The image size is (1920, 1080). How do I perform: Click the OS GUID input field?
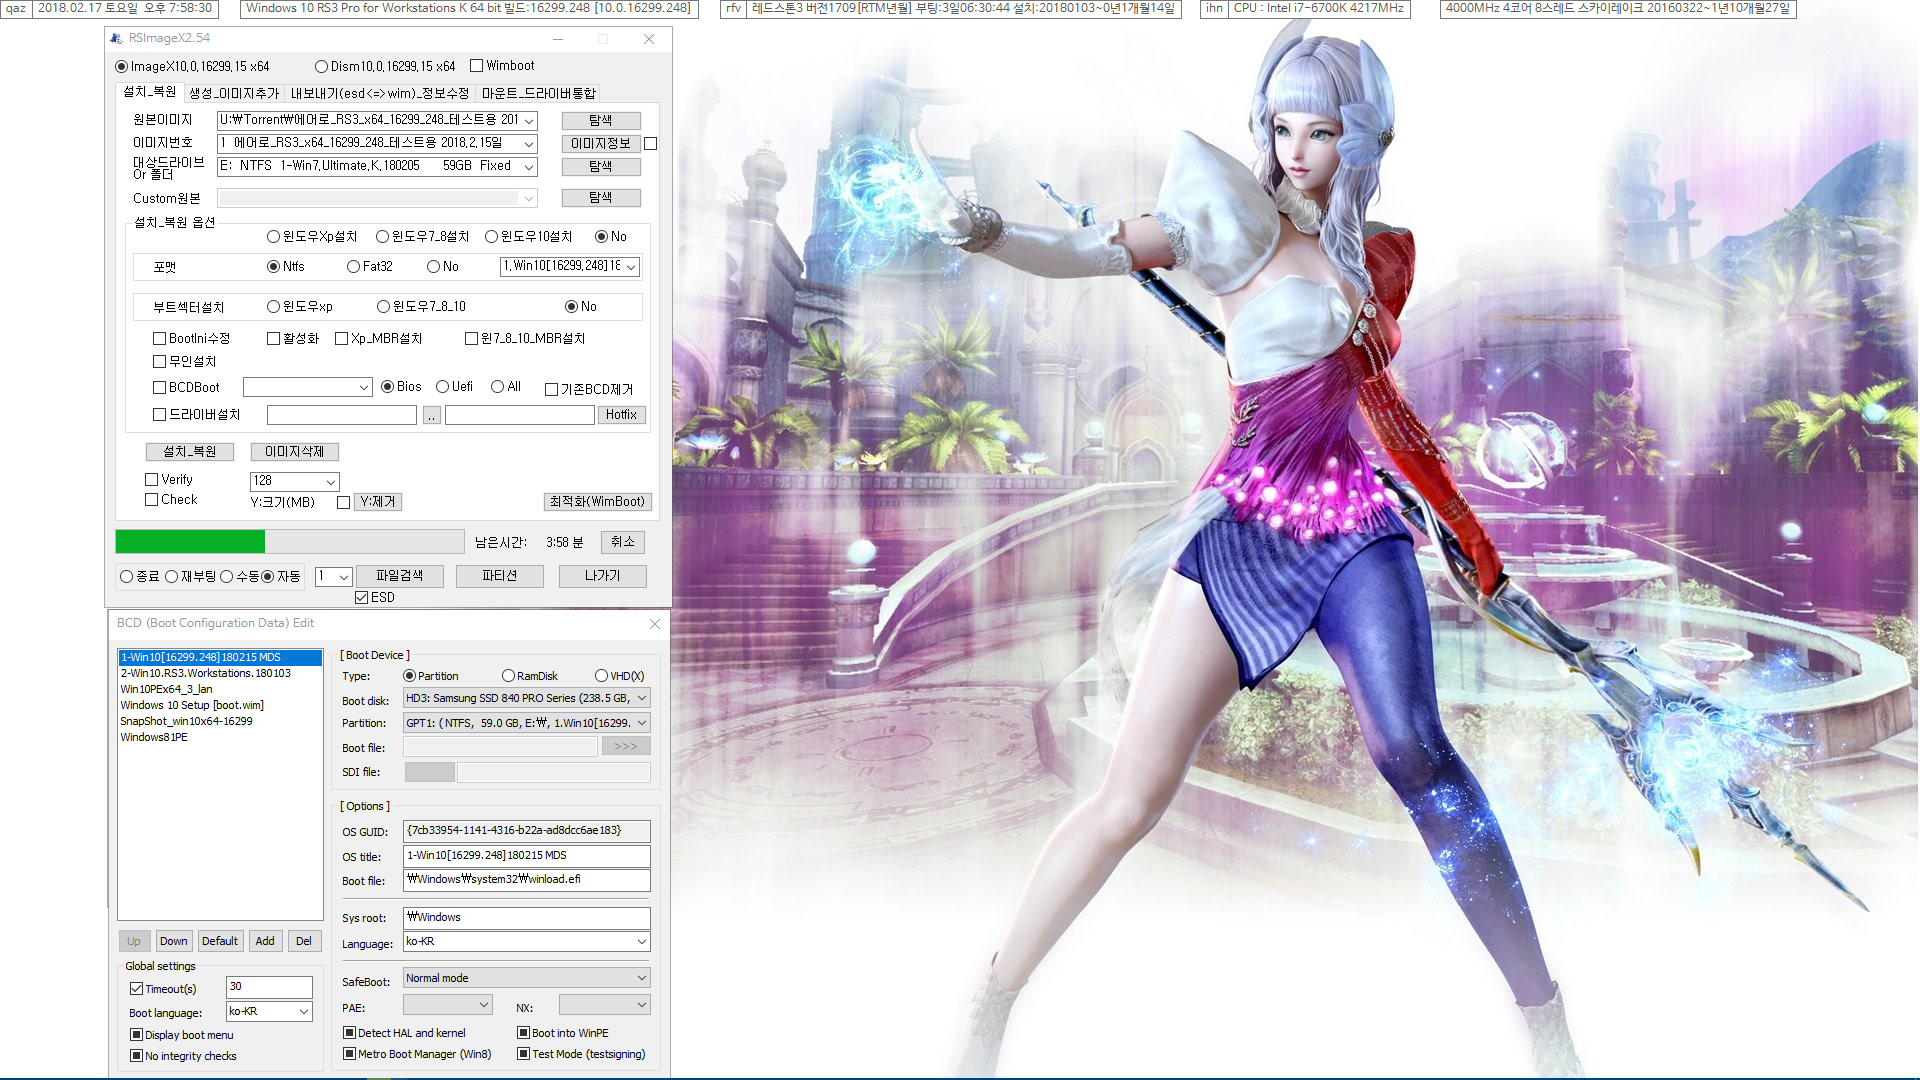[527, 832]
